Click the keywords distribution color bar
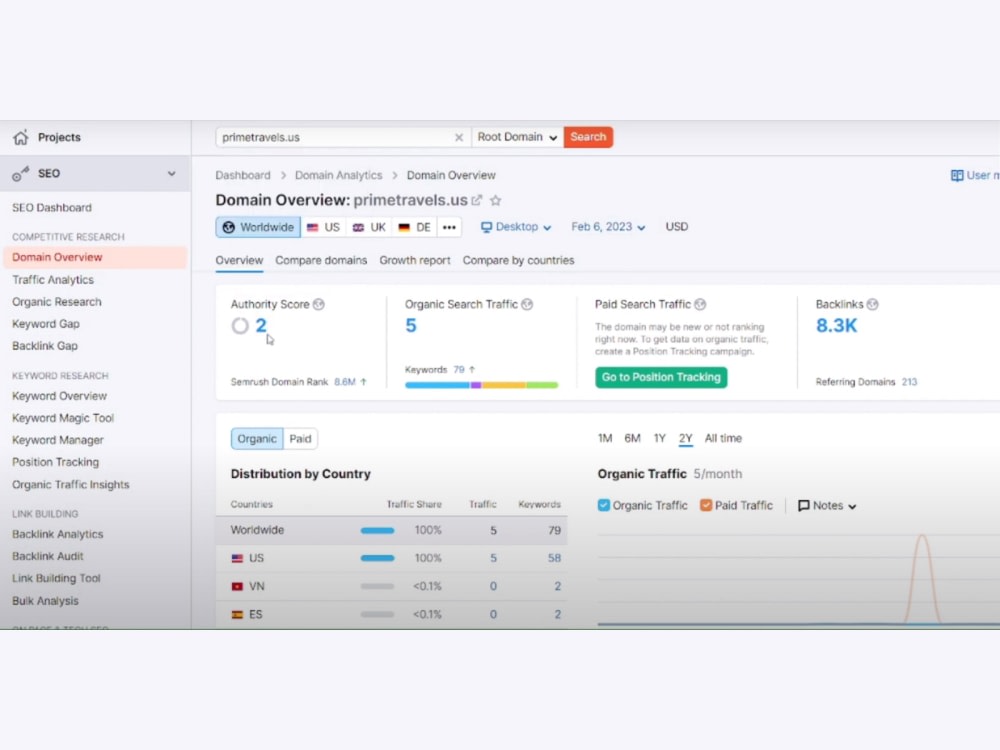 [x=482, y=385]
